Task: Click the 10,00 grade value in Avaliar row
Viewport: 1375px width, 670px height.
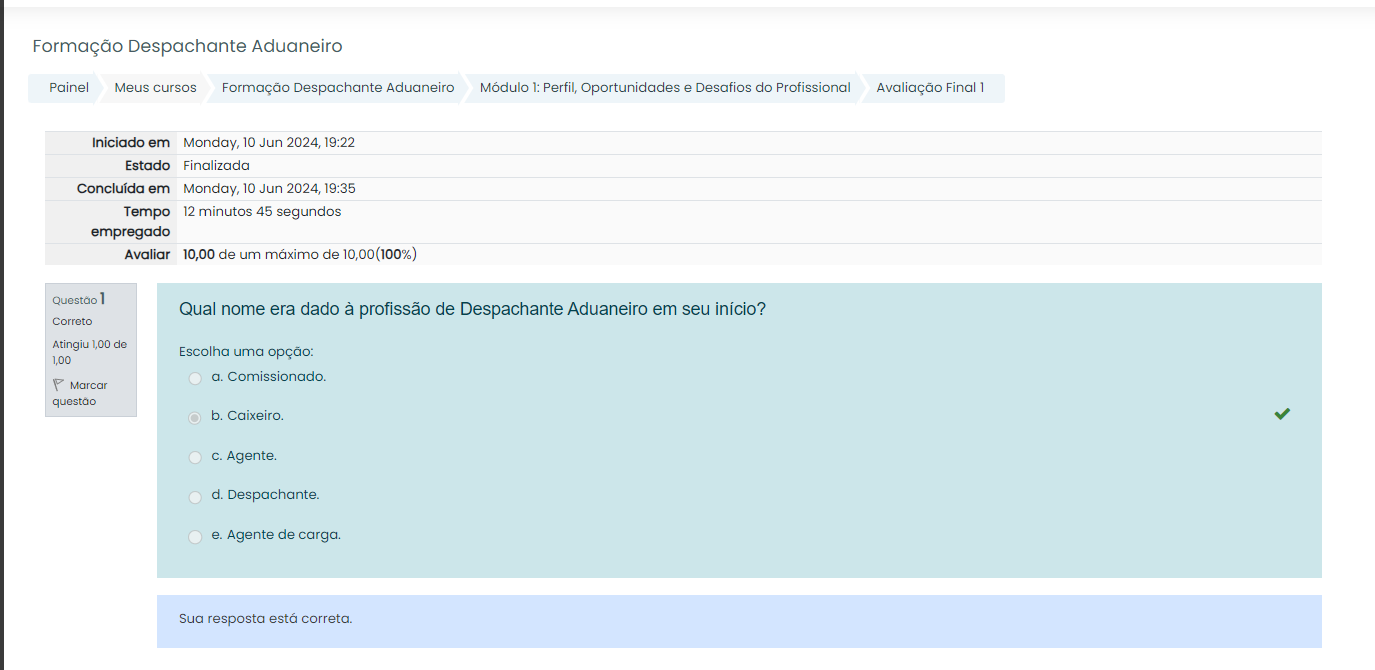Action: point(199,255)
